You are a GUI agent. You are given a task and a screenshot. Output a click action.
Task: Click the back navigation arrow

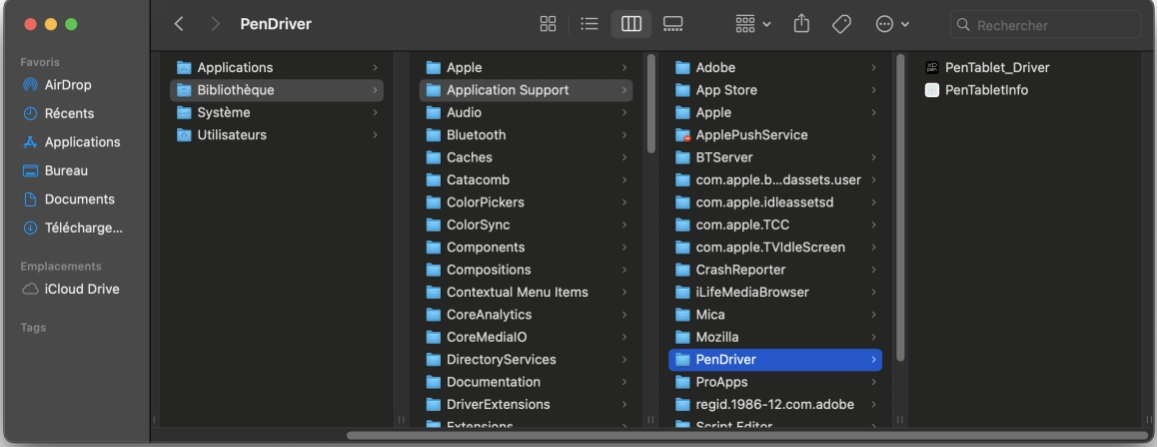pyautogui.click(x=179, y=24)
